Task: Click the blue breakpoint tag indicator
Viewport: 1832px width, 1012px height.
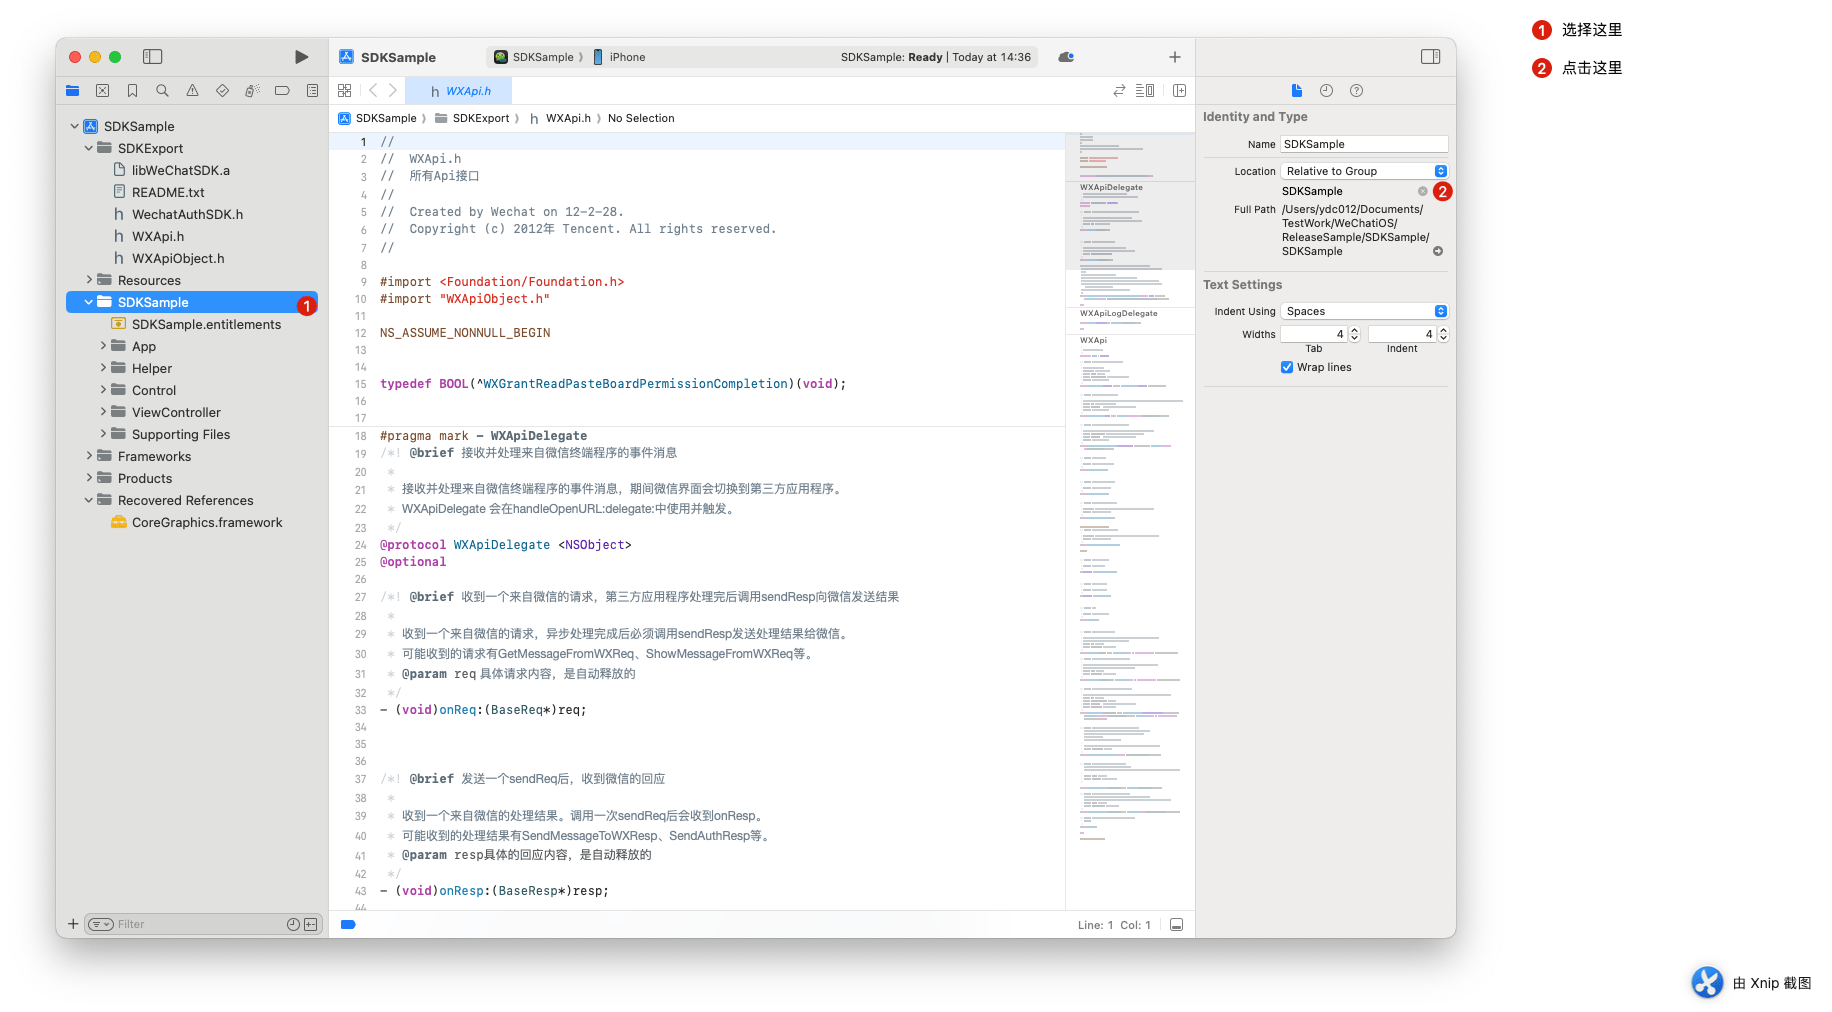Action: (x=348, y=925)
